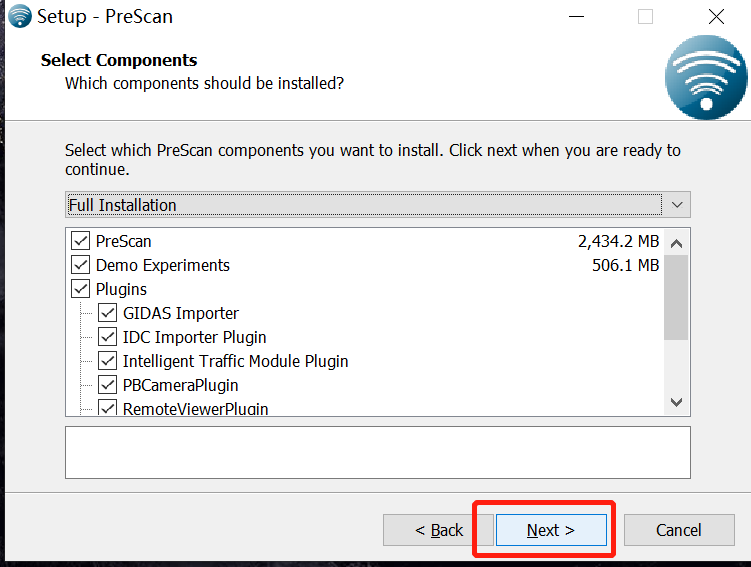This screenshot has height=567, width=751.
Task: Click the empty component description box
Action: tap(378, 452)
